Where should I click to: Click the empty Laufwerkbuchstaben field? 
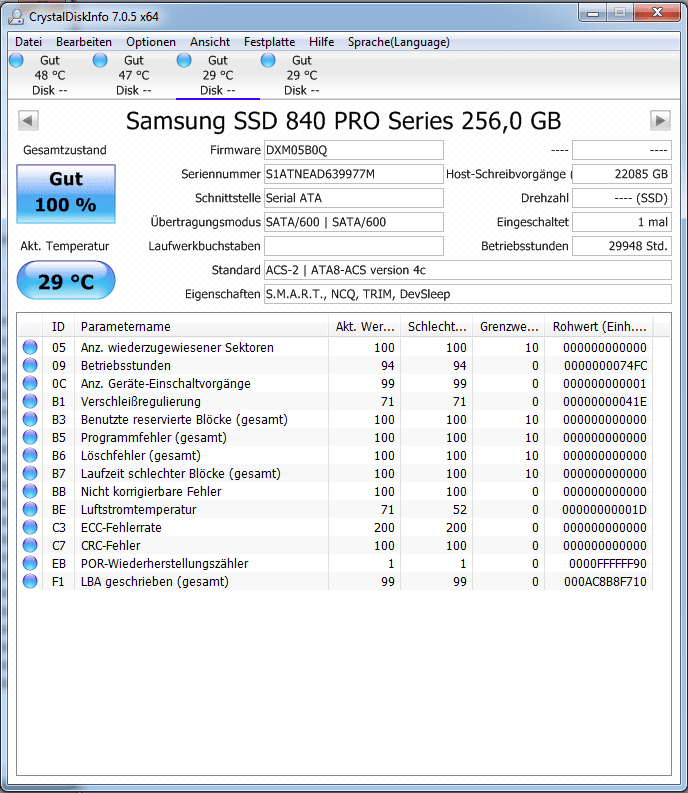point(354,246)
